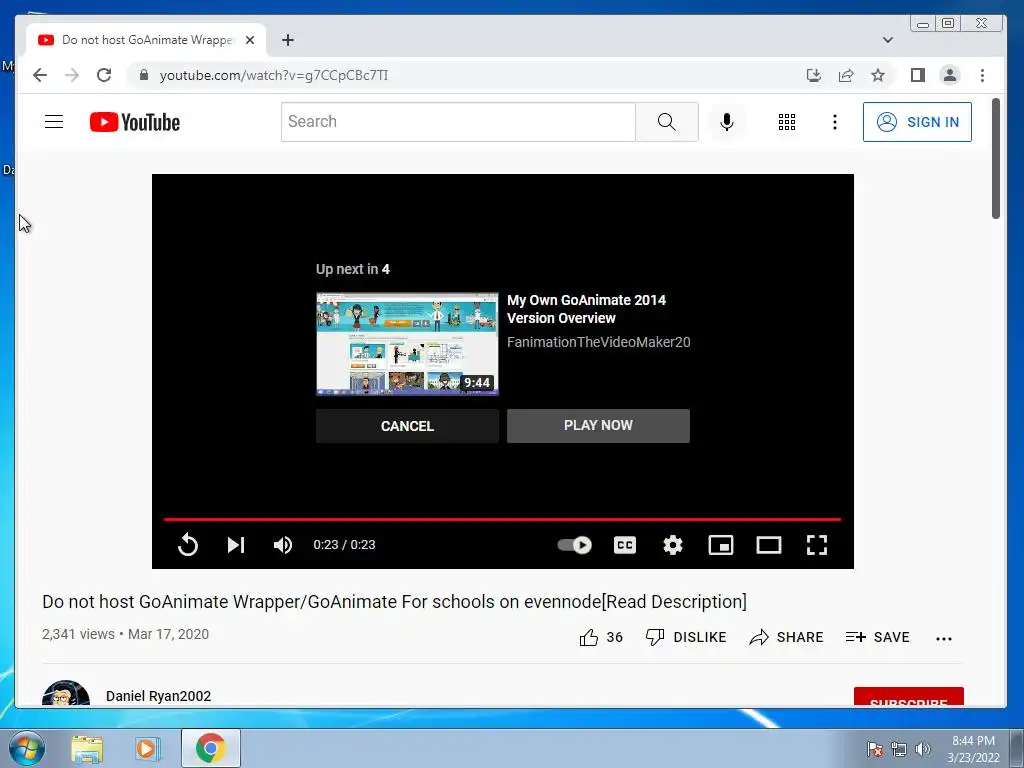Launch Windows Media Player taskbar icon
Screen dimensions: 1024x768
pos(148,748)
